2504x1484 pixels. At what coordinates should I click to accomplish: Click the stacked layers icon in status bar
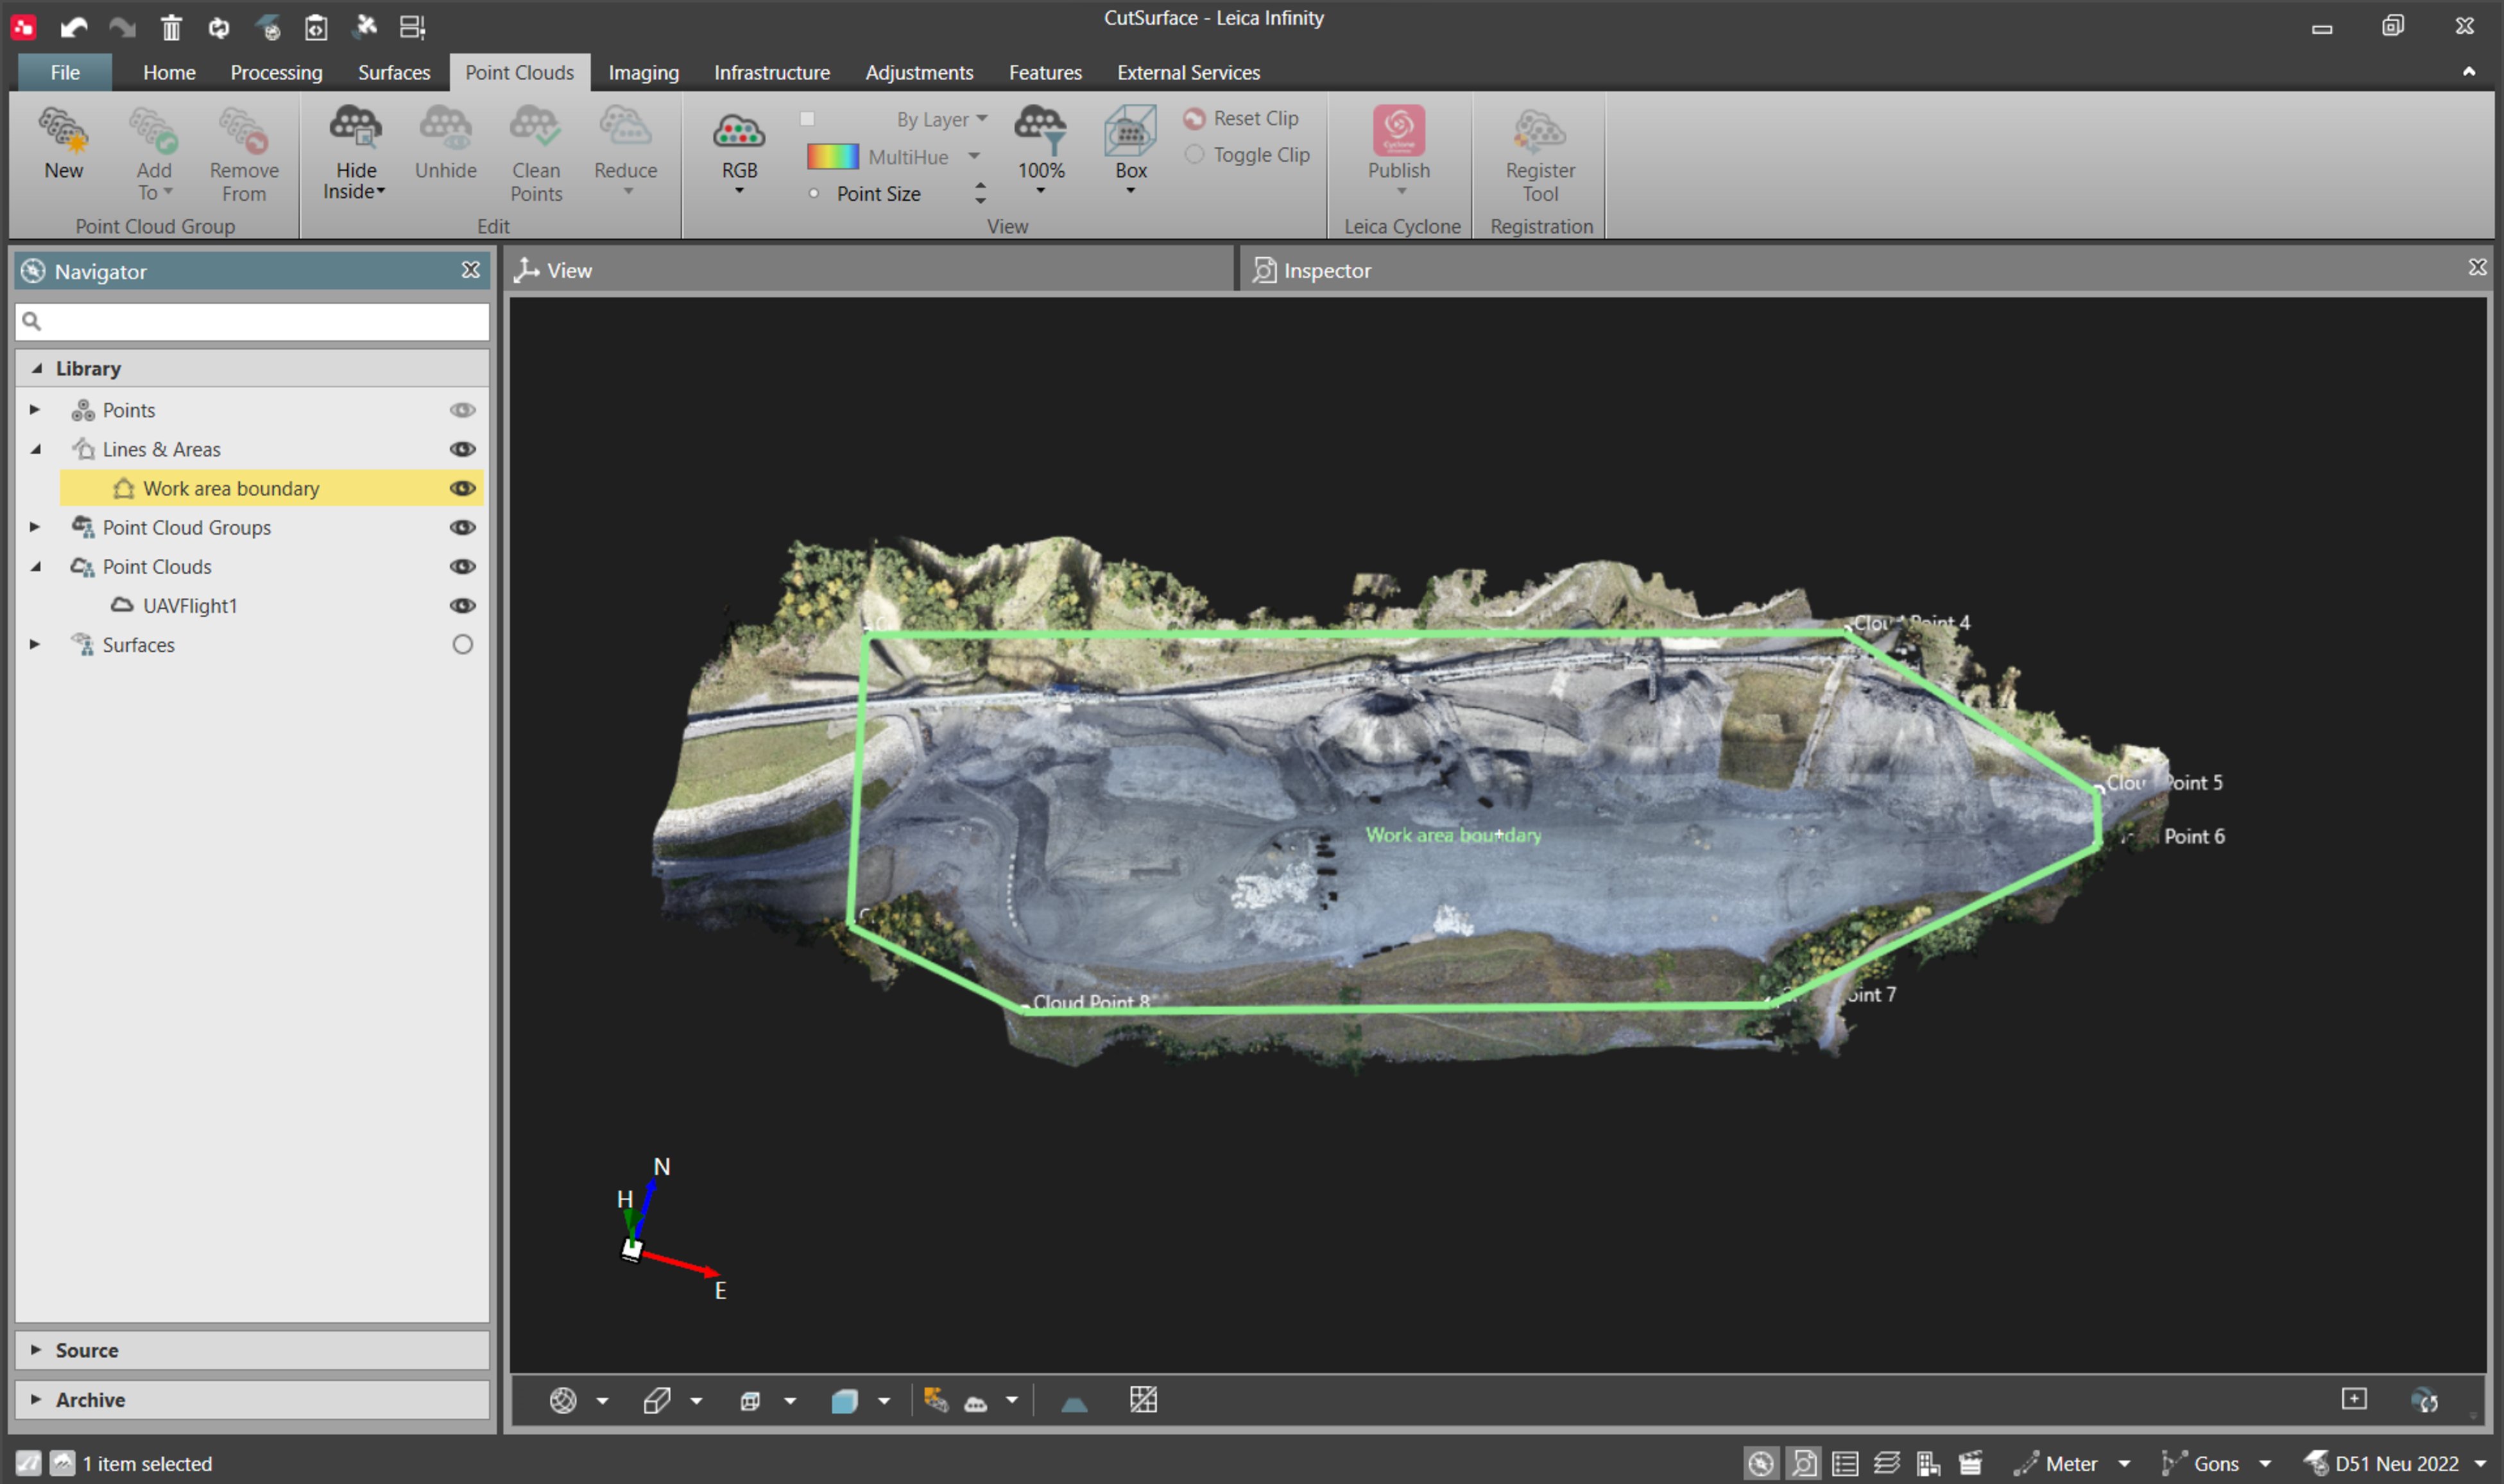1886,1464
